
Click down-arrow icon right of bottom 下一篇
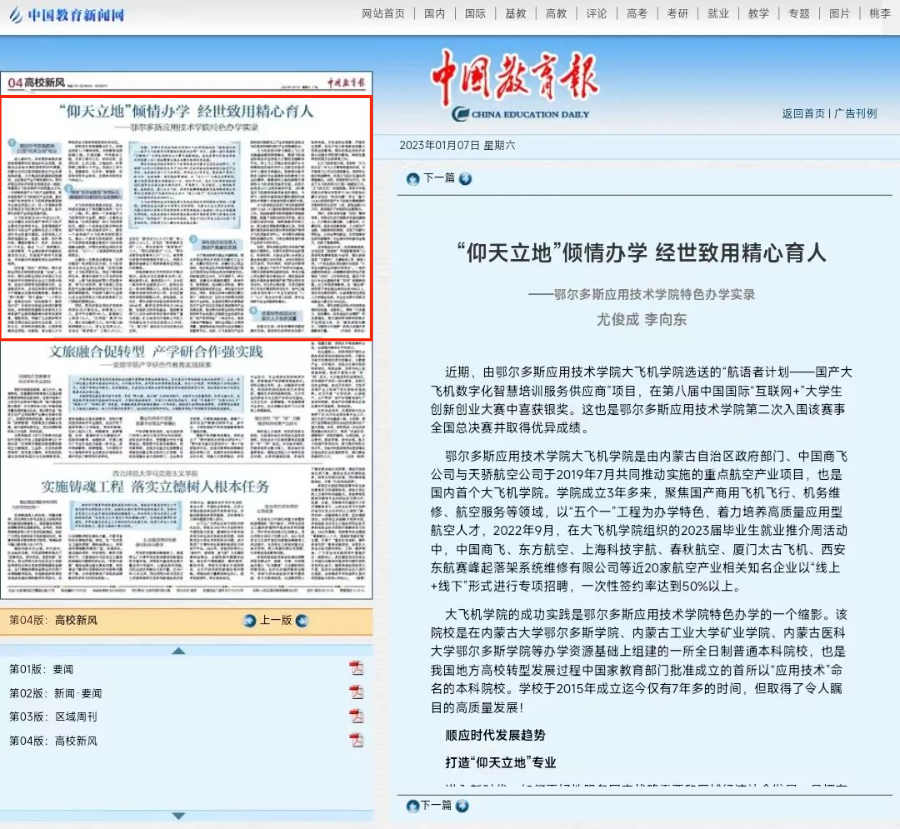[x=465, y=805]
